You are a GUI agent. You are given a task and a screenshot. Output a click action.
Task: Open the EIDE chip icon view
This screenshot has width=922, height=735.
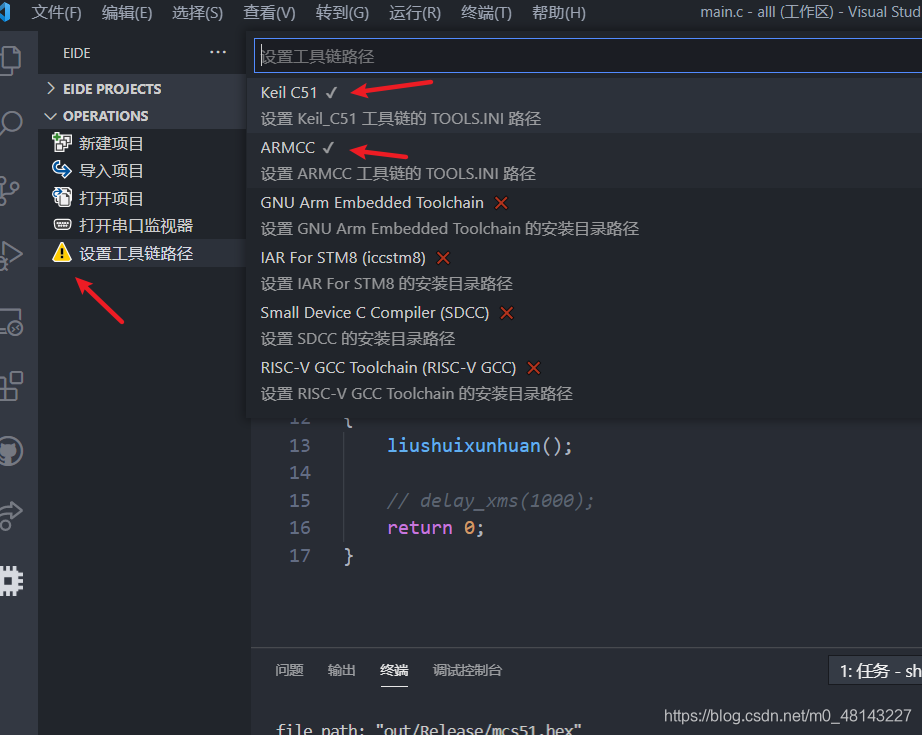coord(10,581)
